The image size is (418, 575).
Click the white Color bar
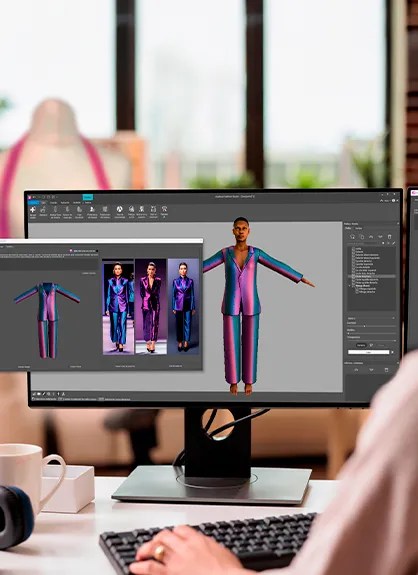pos(368,352)
